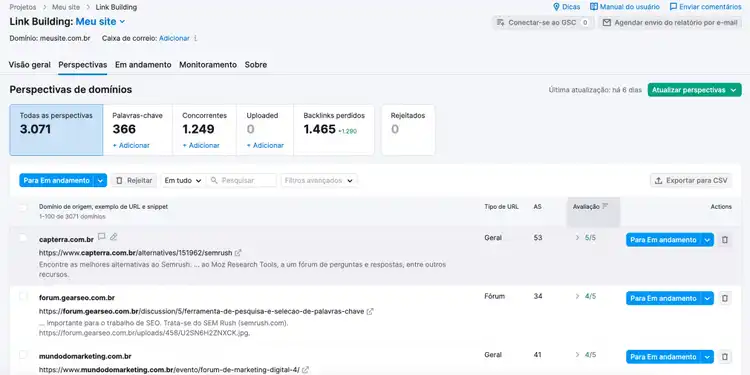This screenshot has height=375, width=750.
Task: Tick the select-all checkbox in table header
Action: click(x=23, y=208)
